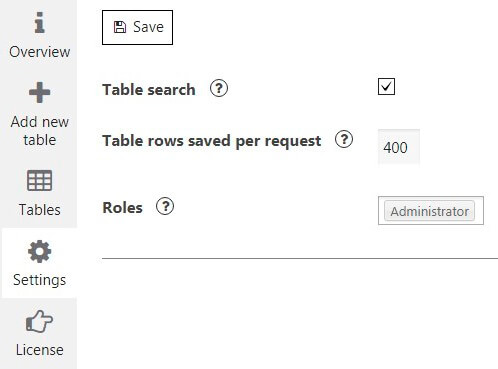The image size is (498, 369).
Task: Uncheck the Table search checkbox
Action: [386, 87]
